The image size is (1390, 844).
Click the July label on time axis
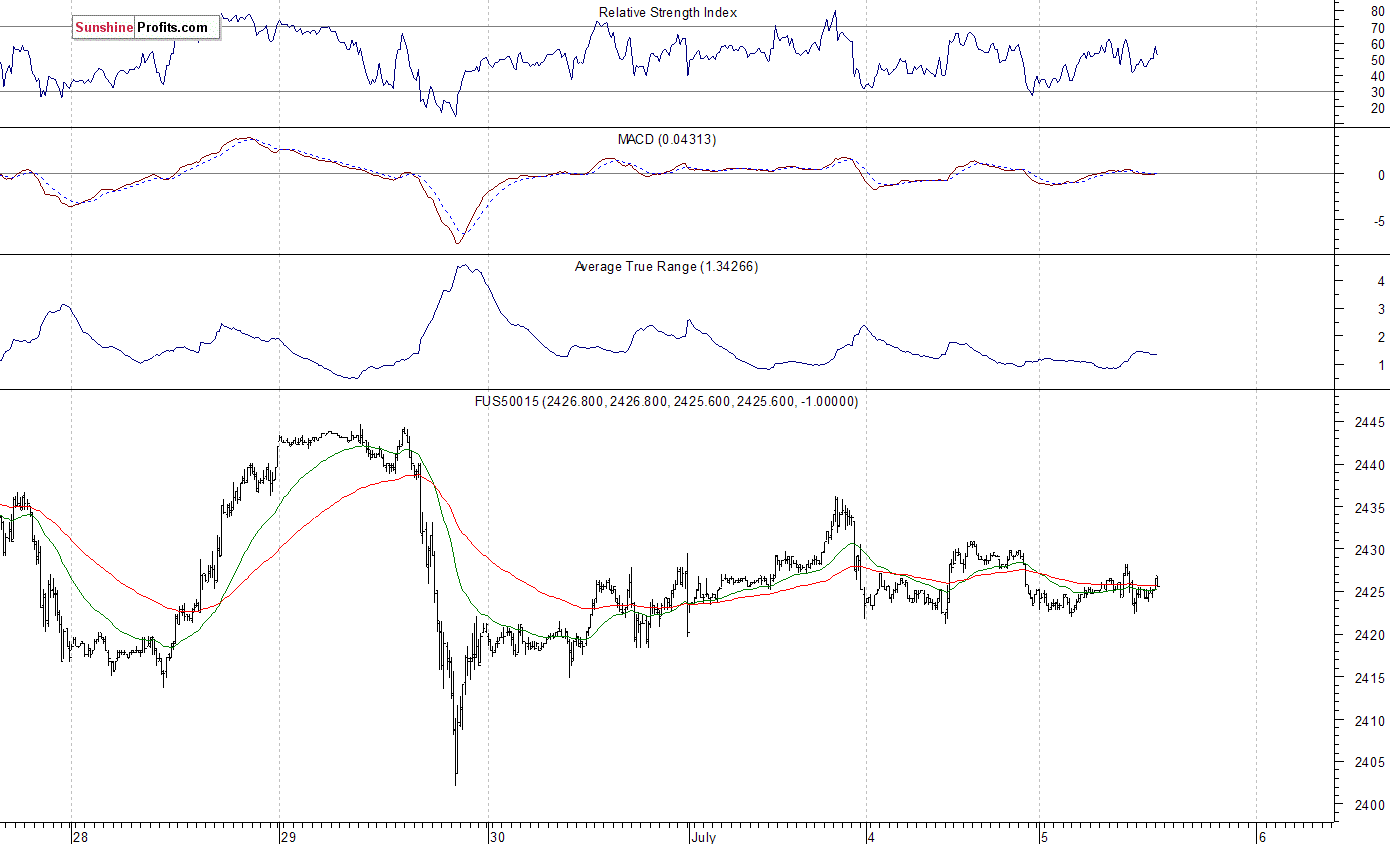pos(706,837)
